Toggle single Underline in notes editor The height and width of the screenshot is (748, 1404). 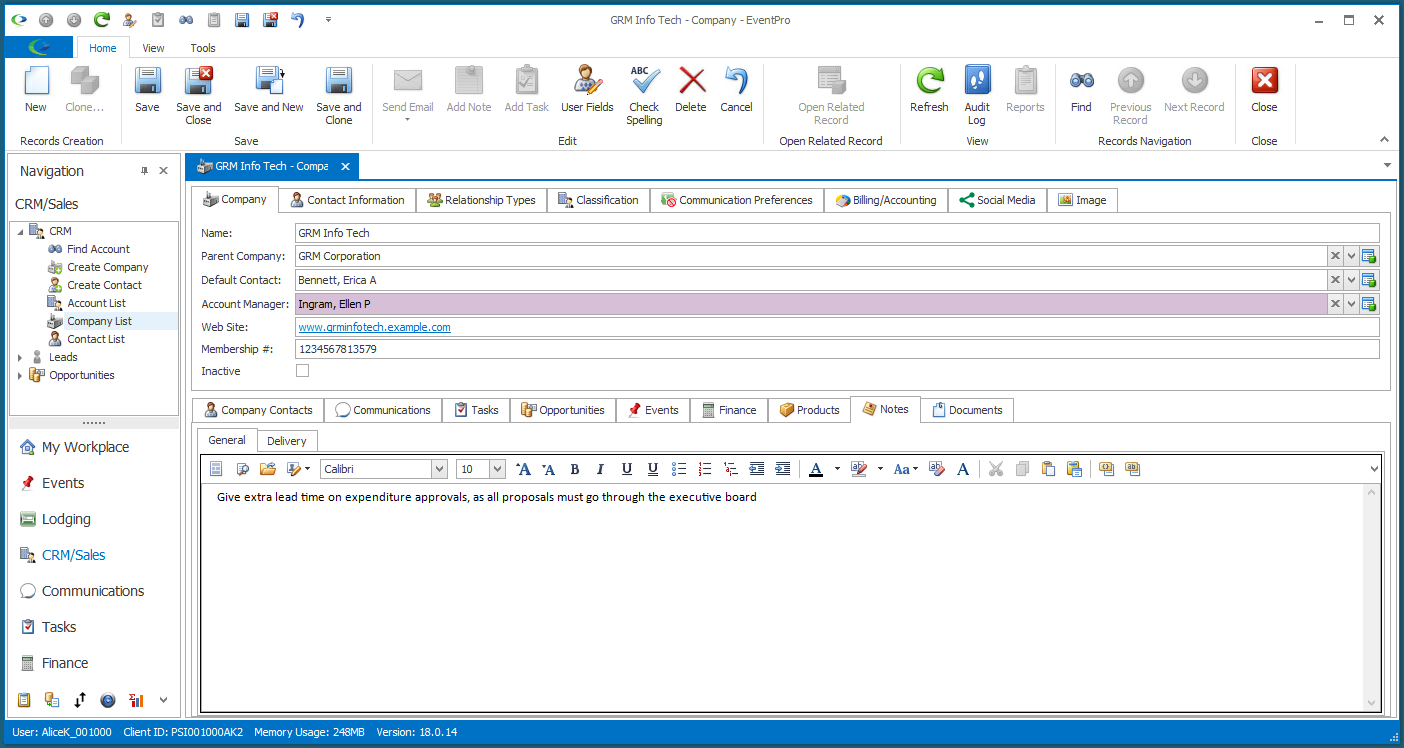click(x=627, y=468)
